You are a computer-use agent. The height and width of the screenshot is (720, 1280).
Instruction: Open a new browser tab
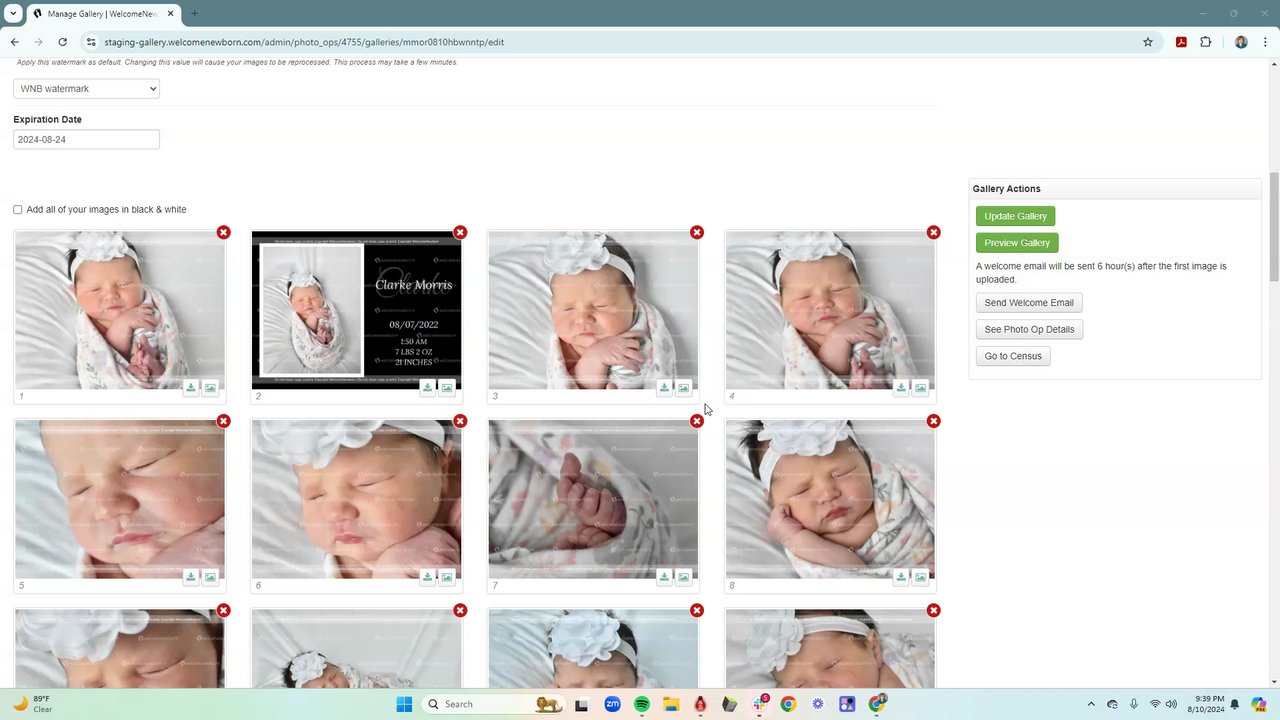pos(194,14)
